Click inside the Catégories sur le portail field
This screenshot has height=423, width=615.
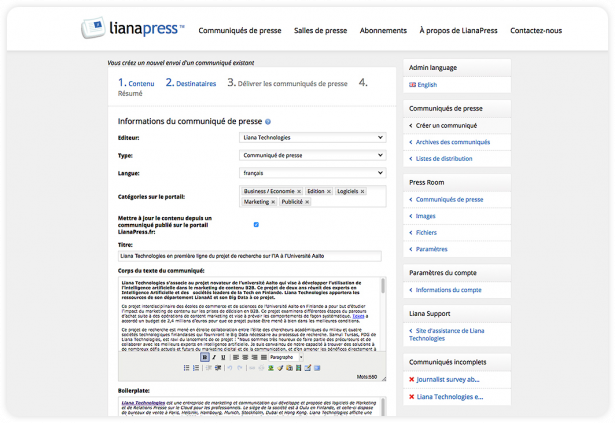[x=313, y=196]
